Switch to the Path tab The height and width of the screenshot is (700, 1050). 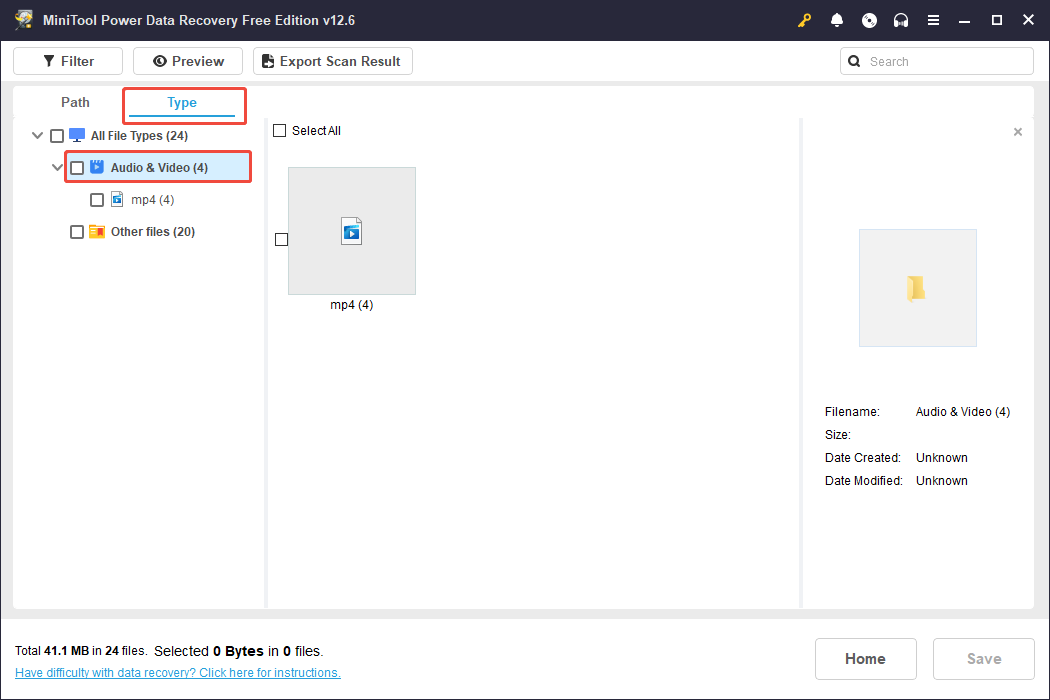74,102
